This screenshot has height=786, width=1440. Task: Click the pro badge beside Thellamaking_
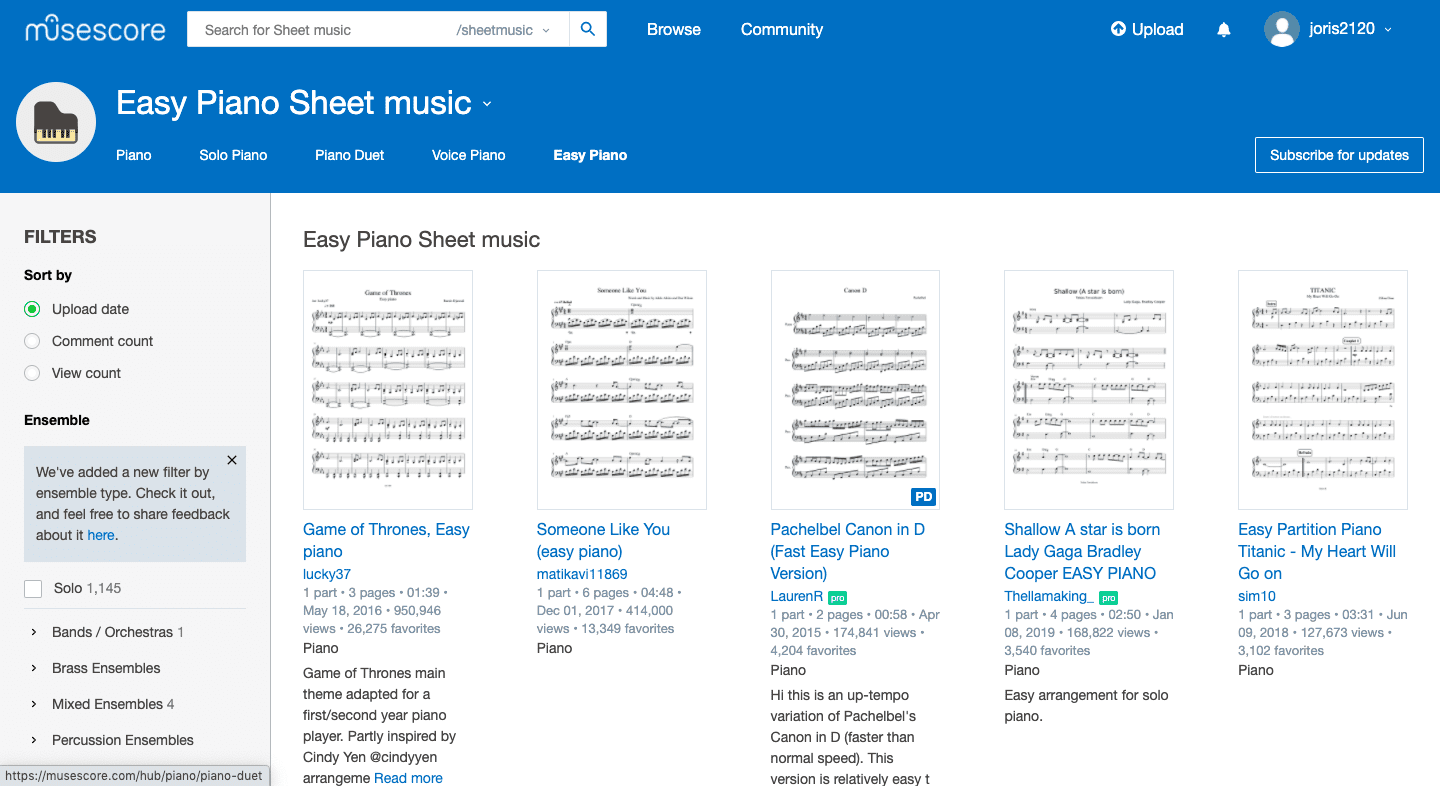pos(1108,597)
